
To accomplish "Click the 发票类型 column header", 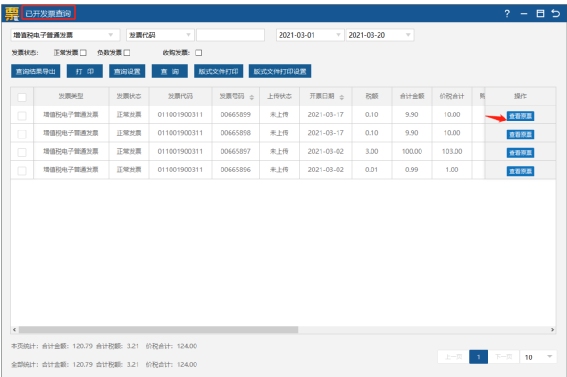I will 71,96.
